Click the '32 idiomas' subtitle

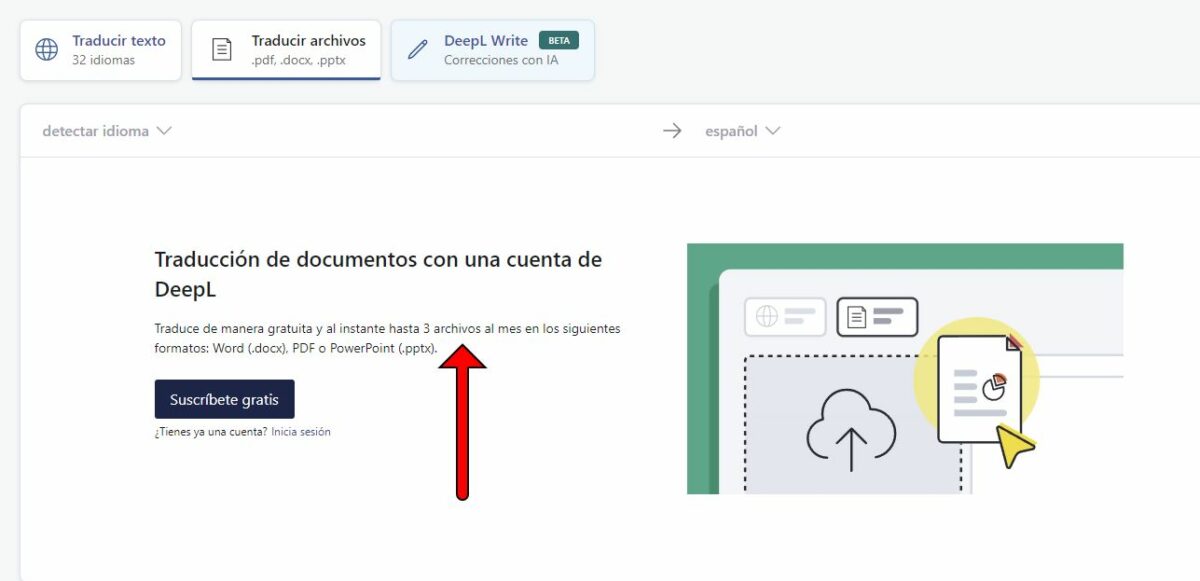tap(103, 60)
